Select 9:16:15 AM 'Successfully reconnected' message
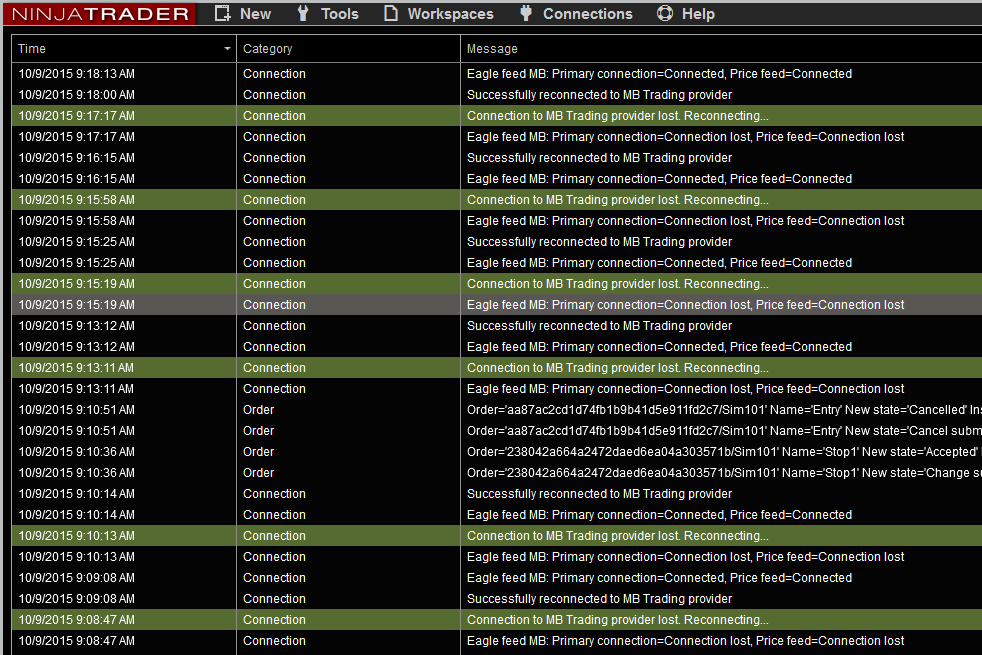The height and width of the screenshot is (655, 982). click(x=599, y=158)
